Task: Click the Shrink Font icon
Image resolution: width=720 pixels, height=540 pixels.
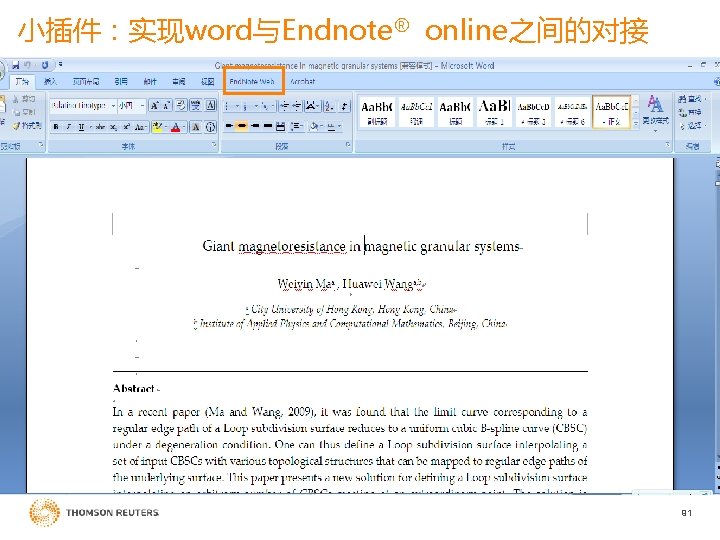Action: click(x=167, y=106)
